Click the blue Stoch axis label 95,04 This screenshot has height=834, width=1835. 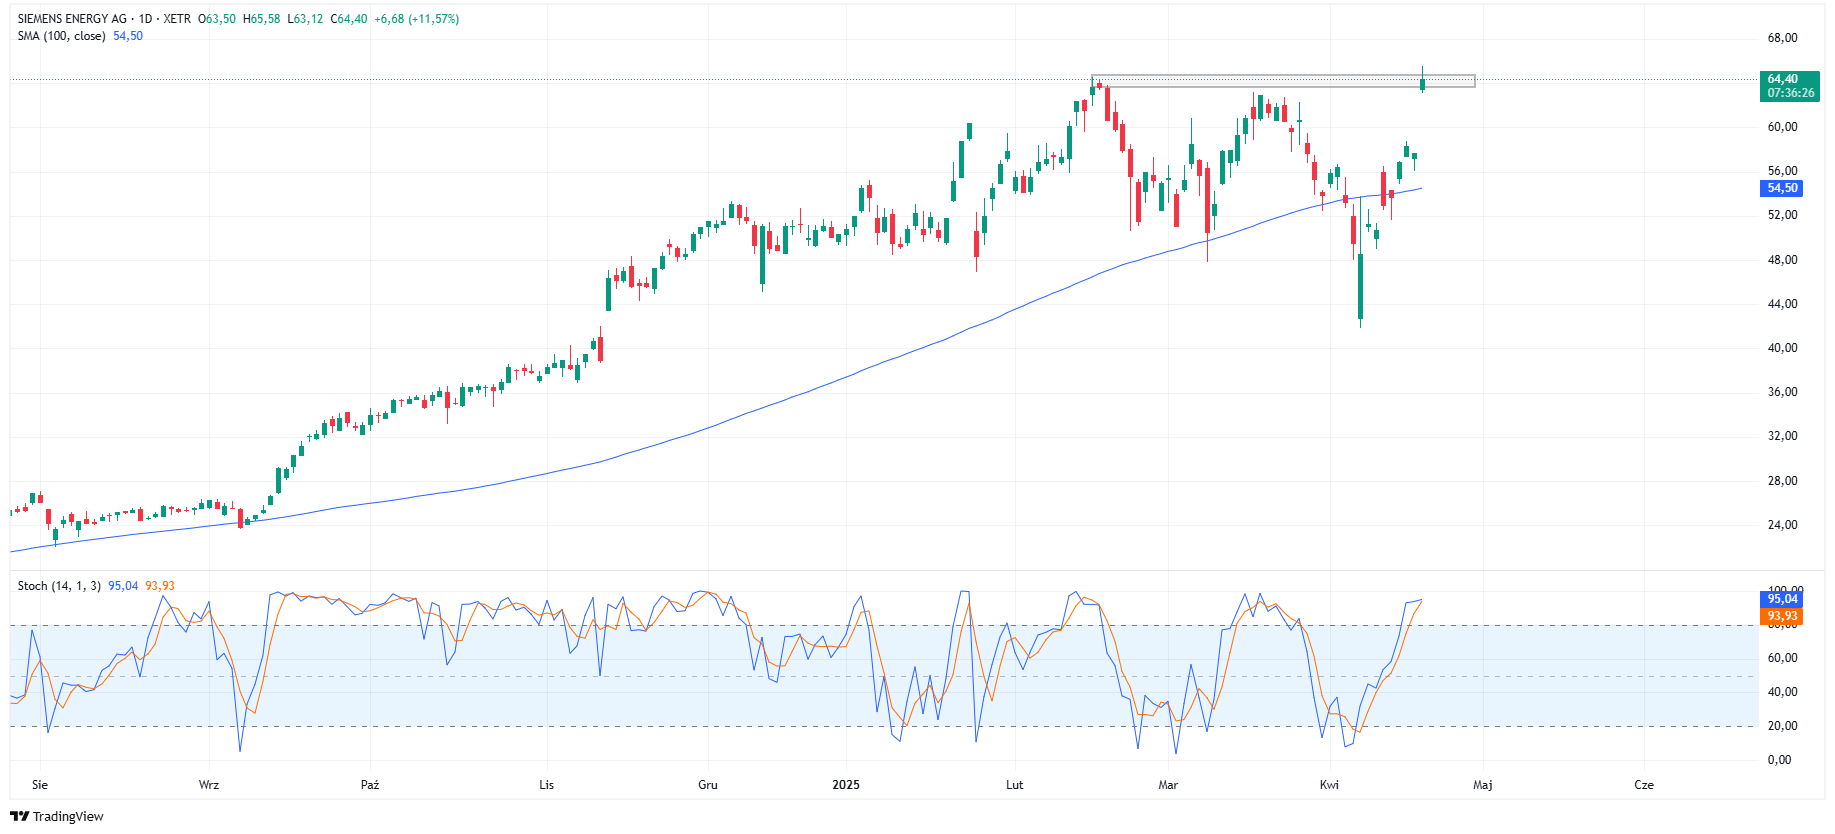point(1782,599)
